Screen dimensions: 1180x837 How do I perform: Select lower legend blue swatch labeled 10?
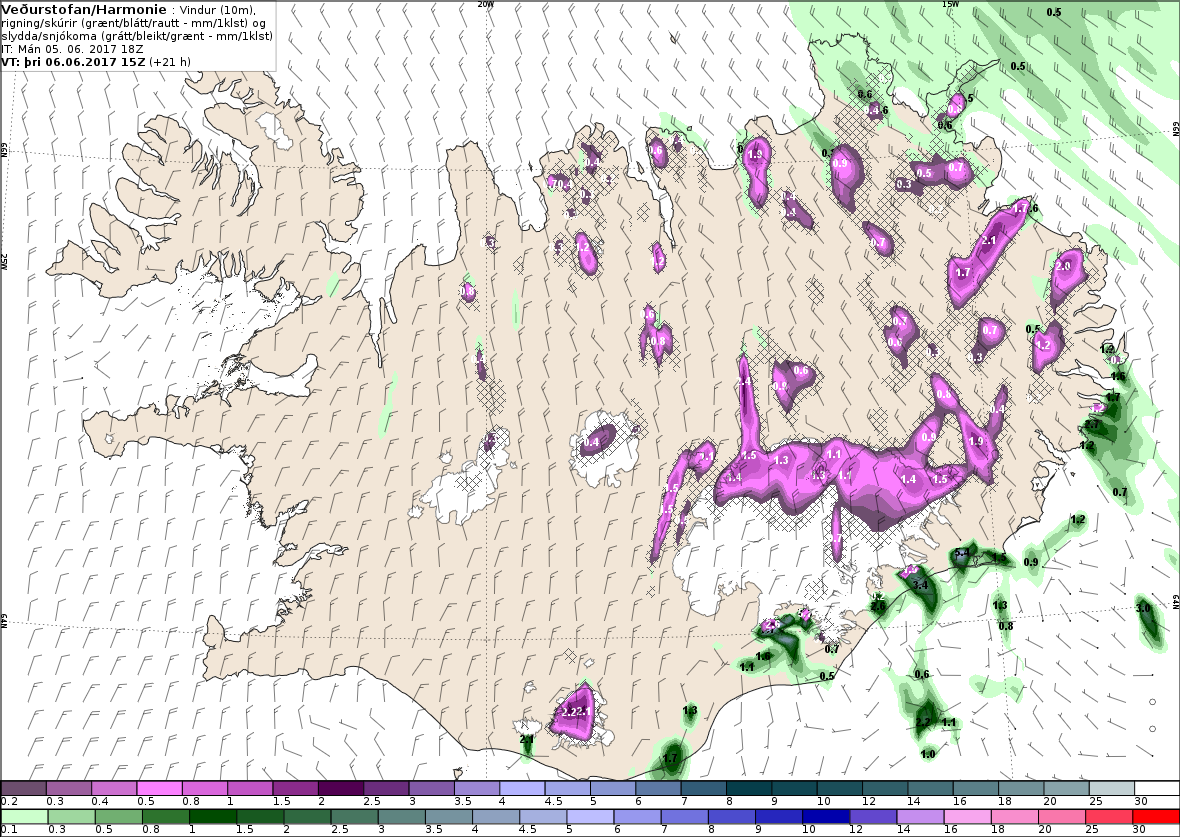(825, 817)
